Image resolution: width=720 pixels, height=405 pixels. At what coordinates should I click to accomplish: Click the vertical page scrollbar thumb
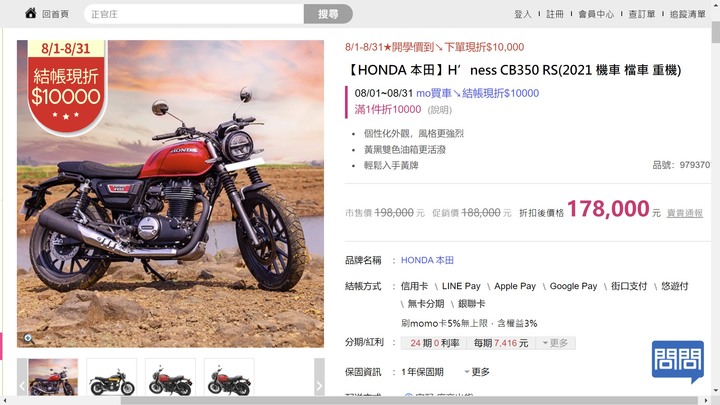pyautogui.click(x=715, y=32)
